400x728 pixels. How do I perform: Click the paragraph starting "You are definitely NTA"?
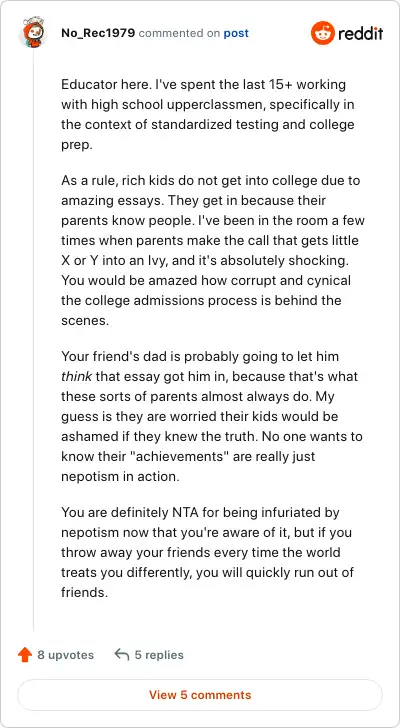tap(207, 552)
